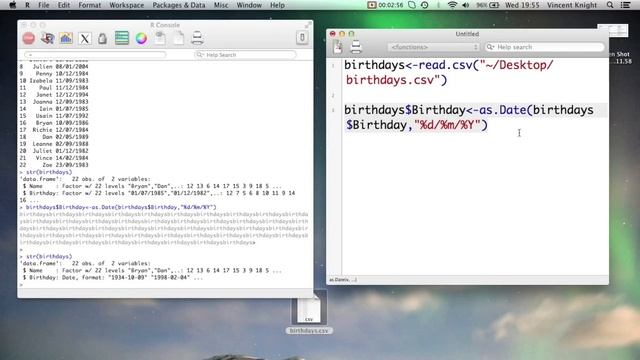Open the Packages & Data menu
This screenshot has height=360, width=640.
[179, 5]
